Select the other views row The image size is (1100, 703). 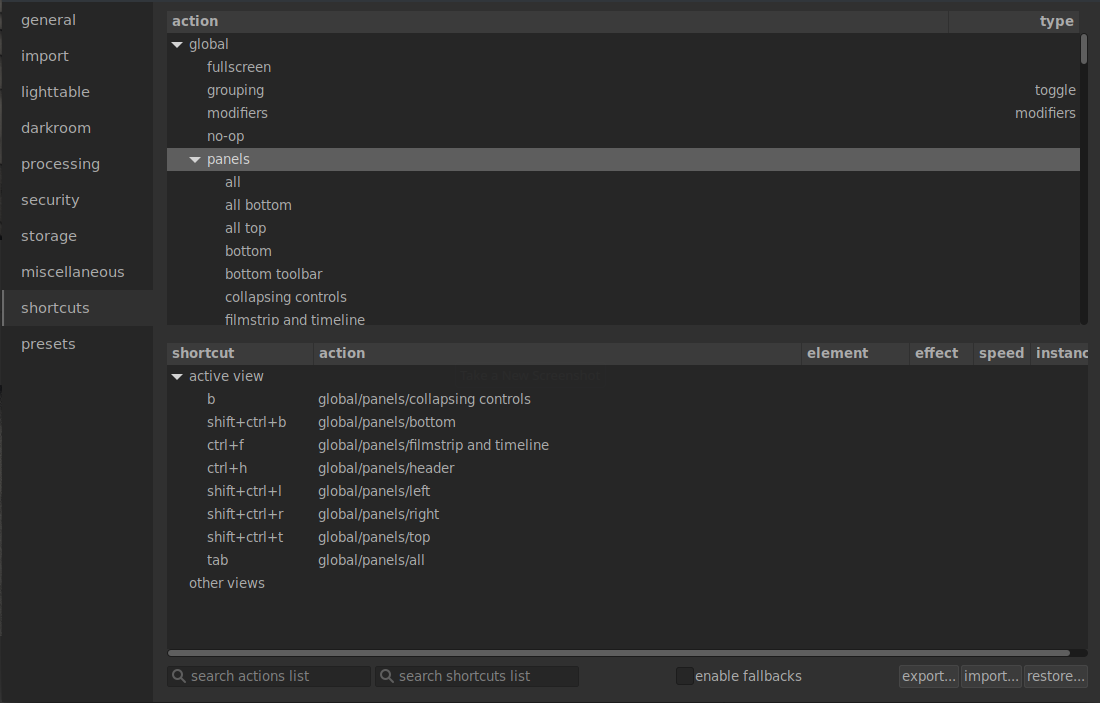tap(227, 583)
